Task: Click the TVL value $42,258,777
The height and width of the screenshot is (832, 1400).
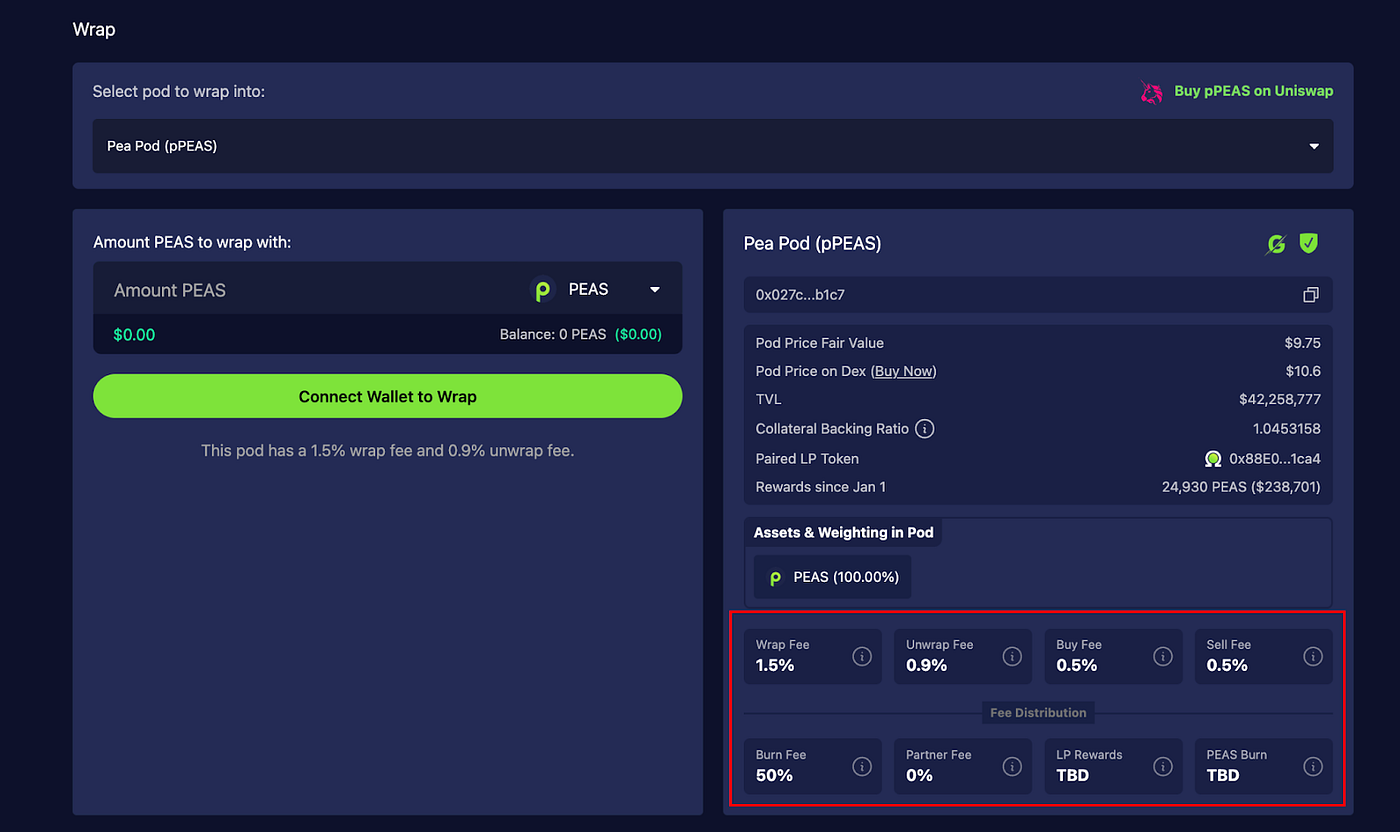Action: pyautogui.click(x=1280, y=400)
